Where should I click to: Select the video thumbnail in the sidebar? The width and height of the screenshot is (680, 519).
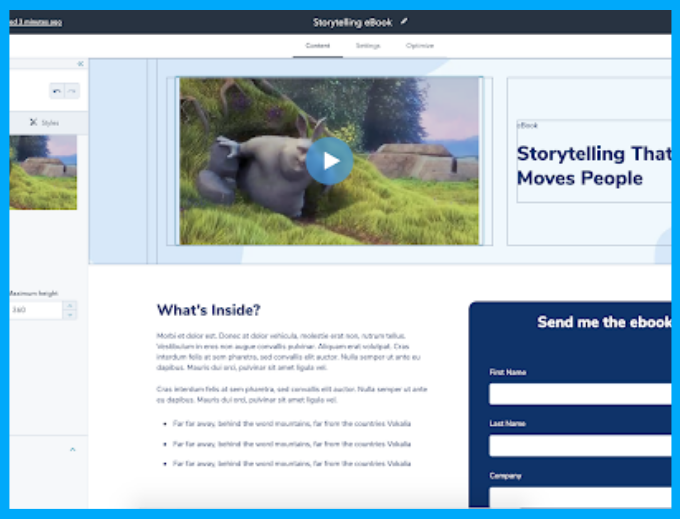click(x=43, y=172)
